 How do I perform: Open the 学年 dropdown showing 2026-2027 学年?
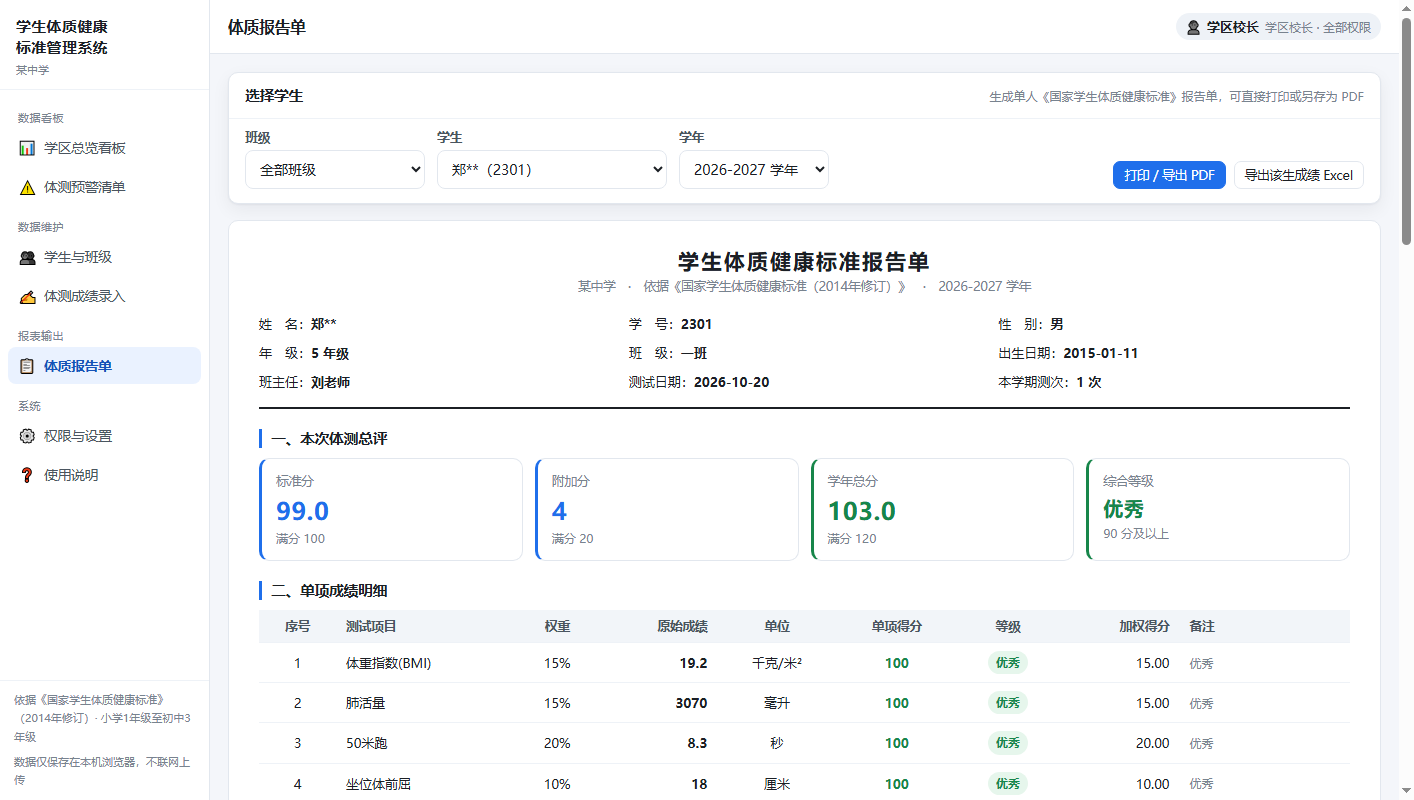coord(754,170)
